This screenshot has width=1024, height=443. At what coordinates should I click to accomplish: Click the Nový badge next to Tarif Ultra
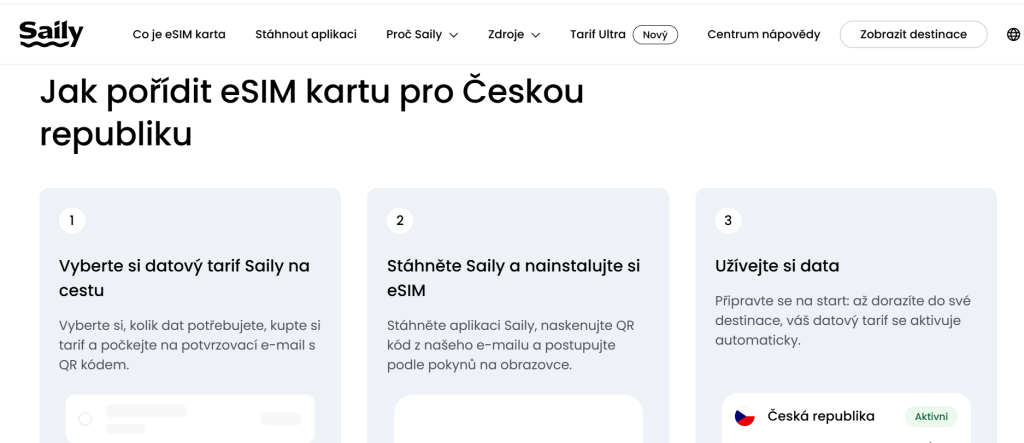coord(655,35)
